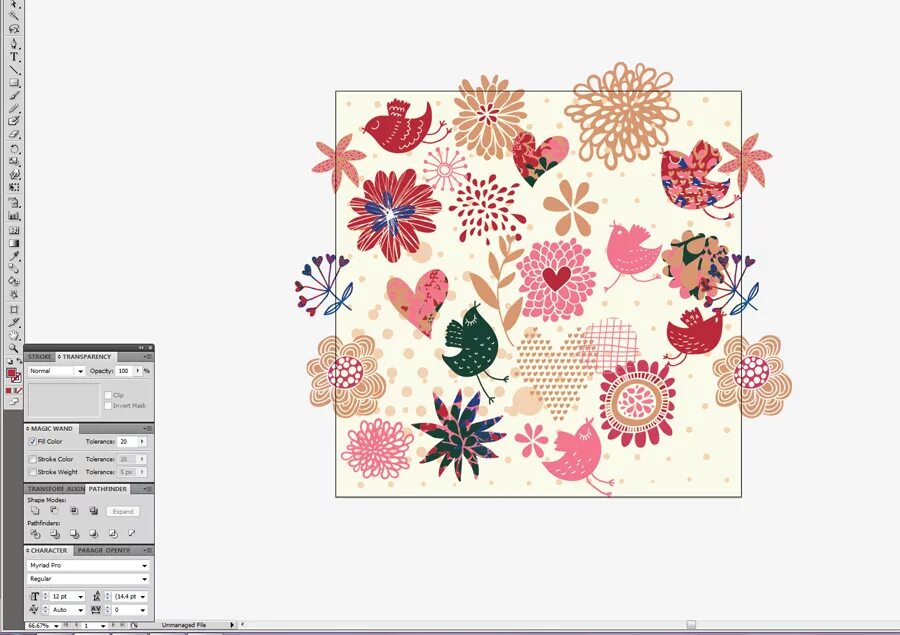Click the Outline pathfinder icon
Image resolution: width=900 pixels, height=635 pixels.
[x=113, y=534]
